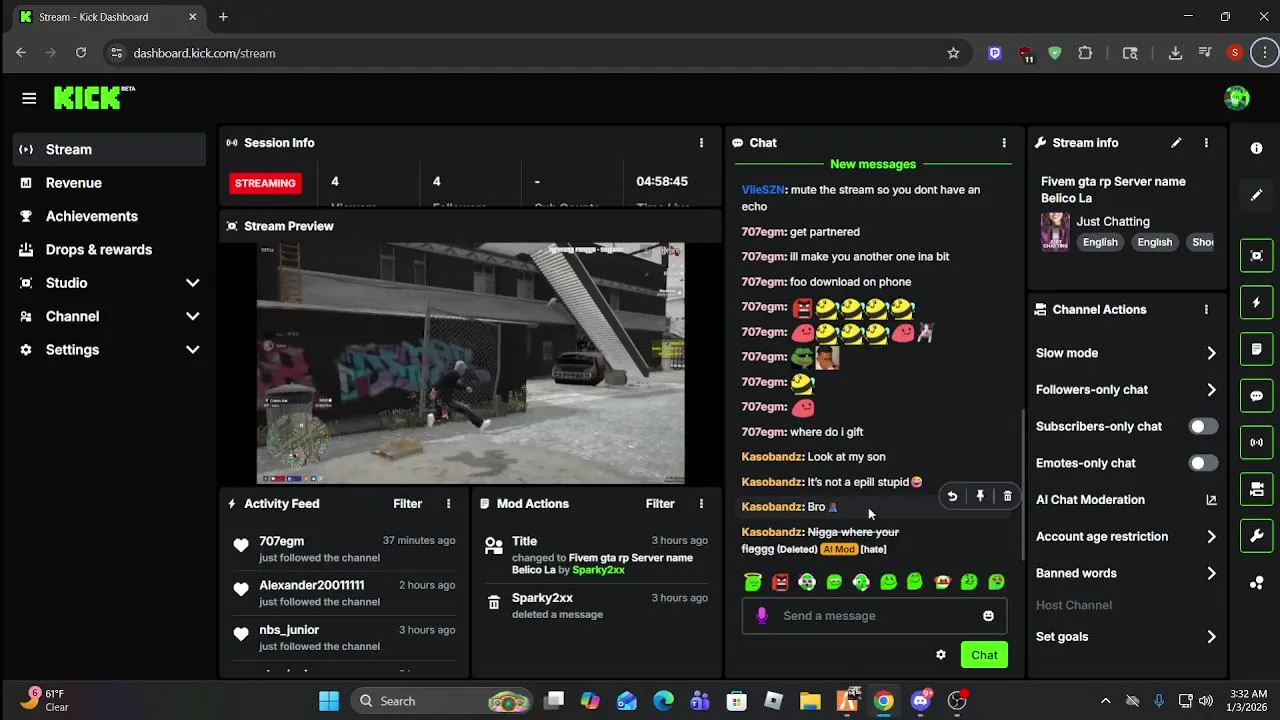Enable Emotes-only chat toggle
This screenshot has width=1280, height=720.
(x=1203, y=463)
